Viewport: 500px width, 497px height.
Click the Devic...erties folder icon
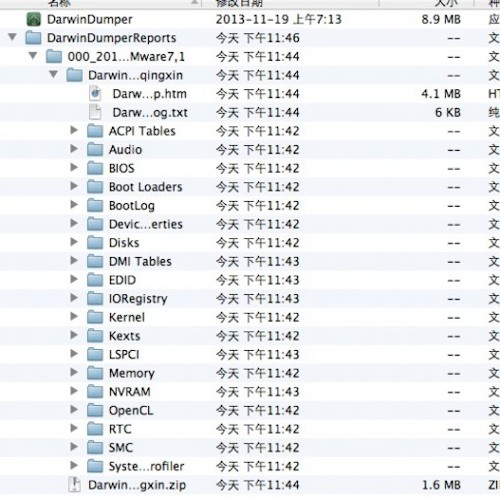(95, 224)
